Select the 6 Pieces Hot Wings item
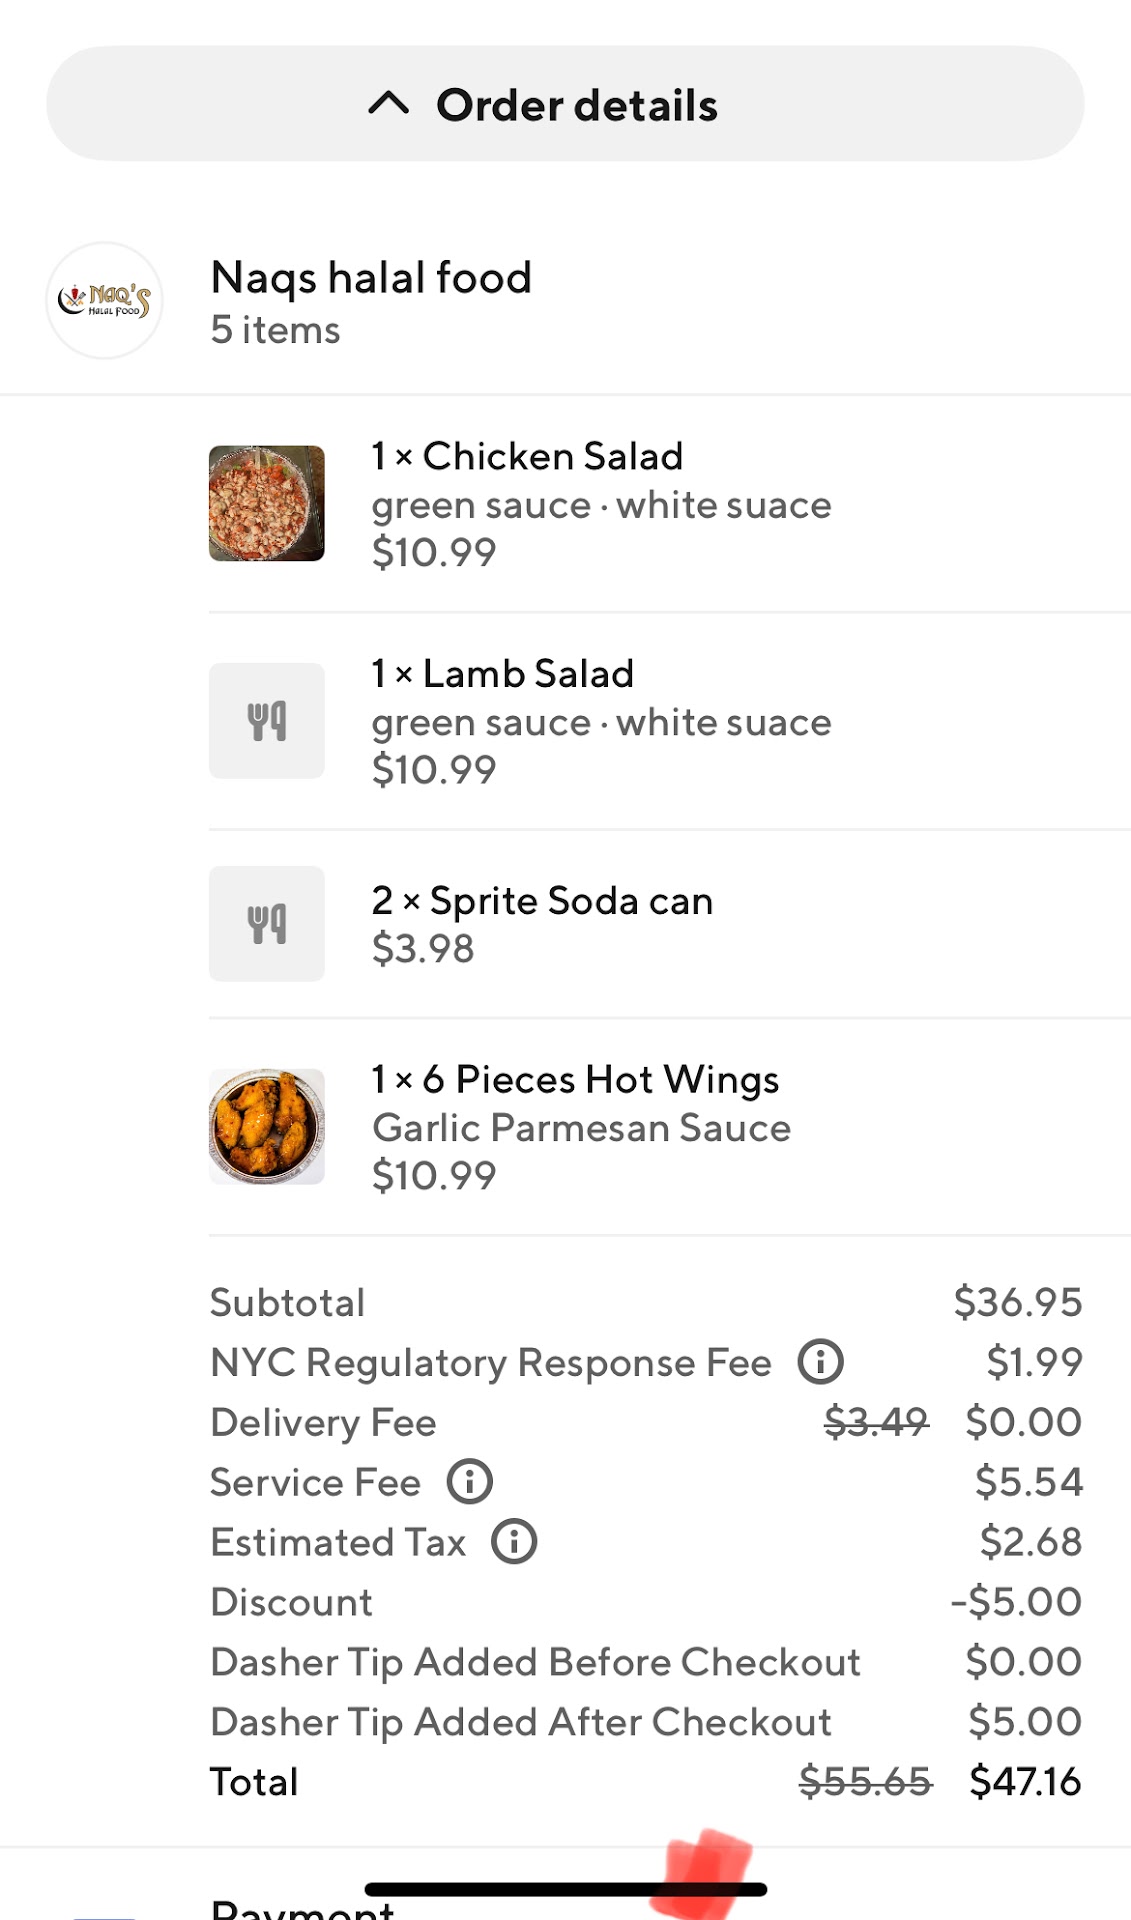Screen dimensions: 1131x1920 pyautogui.click(x=575, y=1080)
